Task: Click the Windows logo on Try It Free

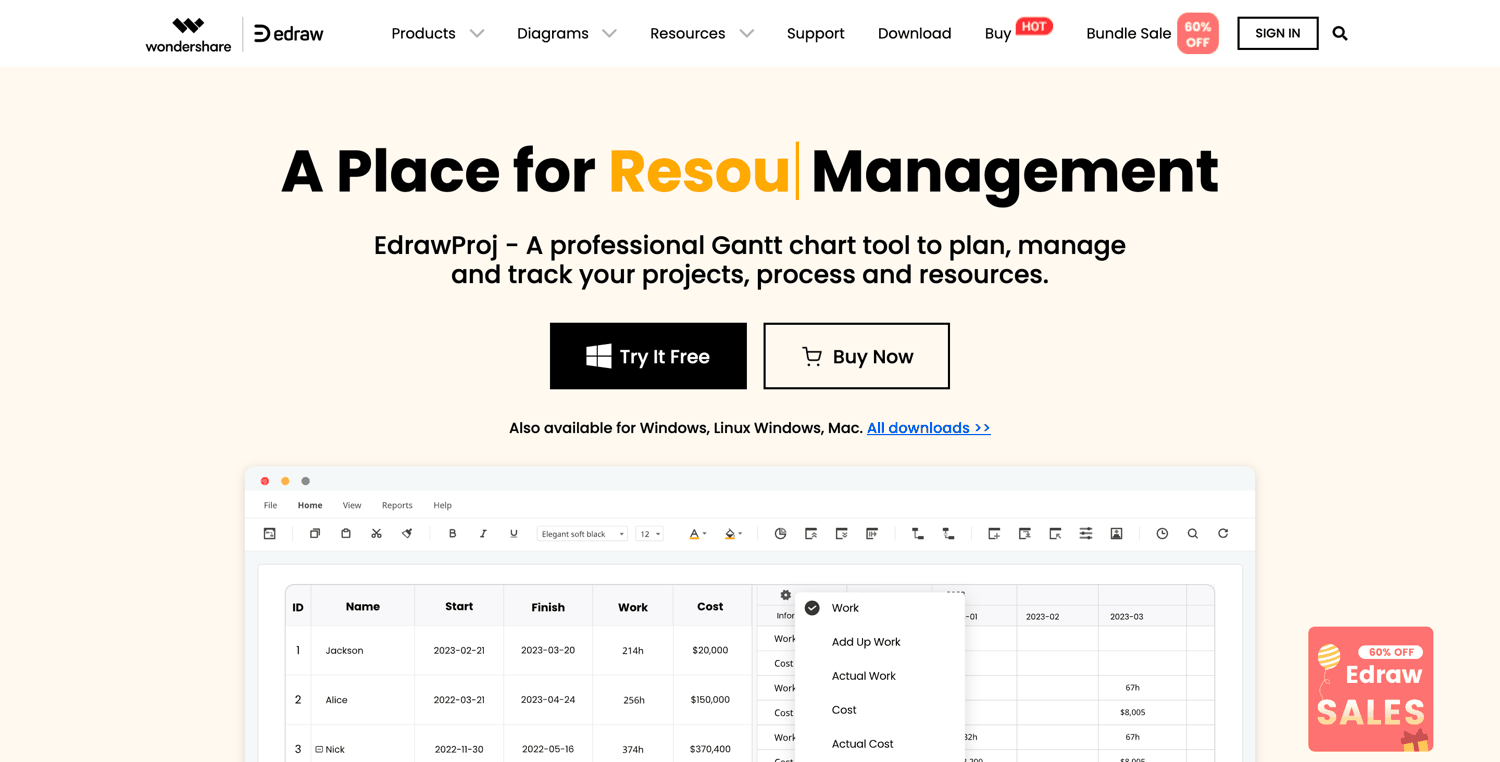Action: pyautogui.click(x=598, y=356)
